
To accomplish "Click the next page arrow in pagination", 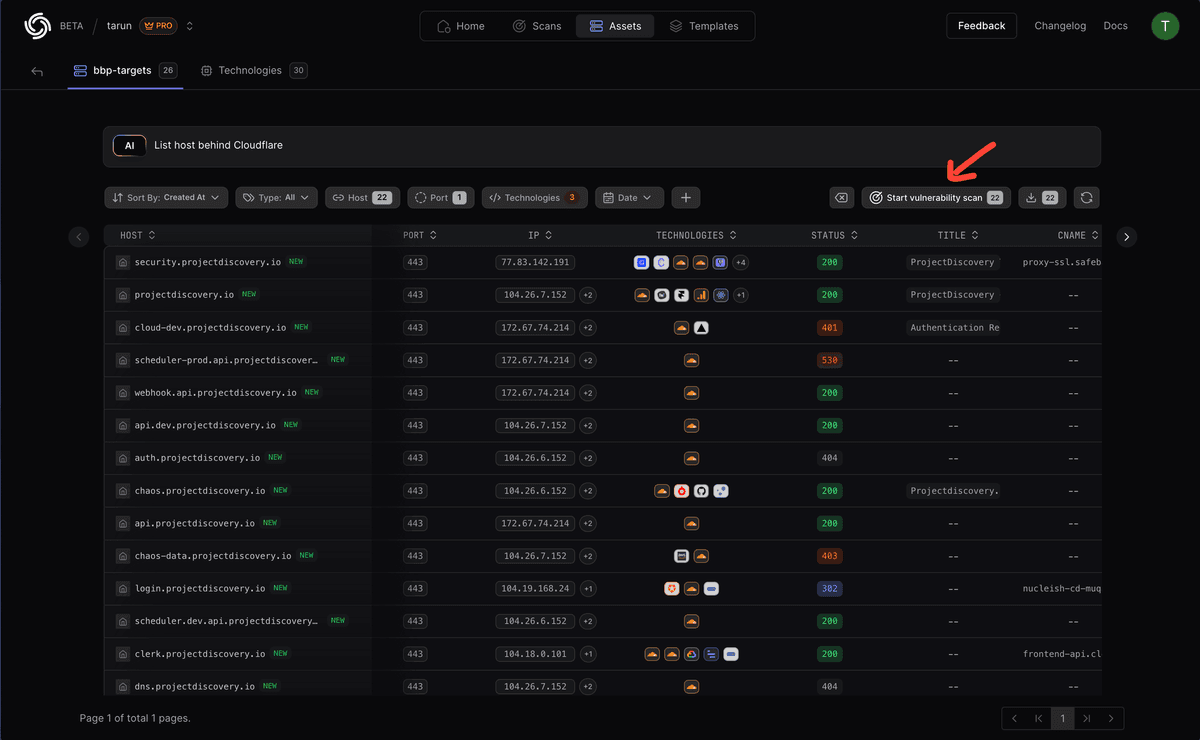I will pos(1111,718).
